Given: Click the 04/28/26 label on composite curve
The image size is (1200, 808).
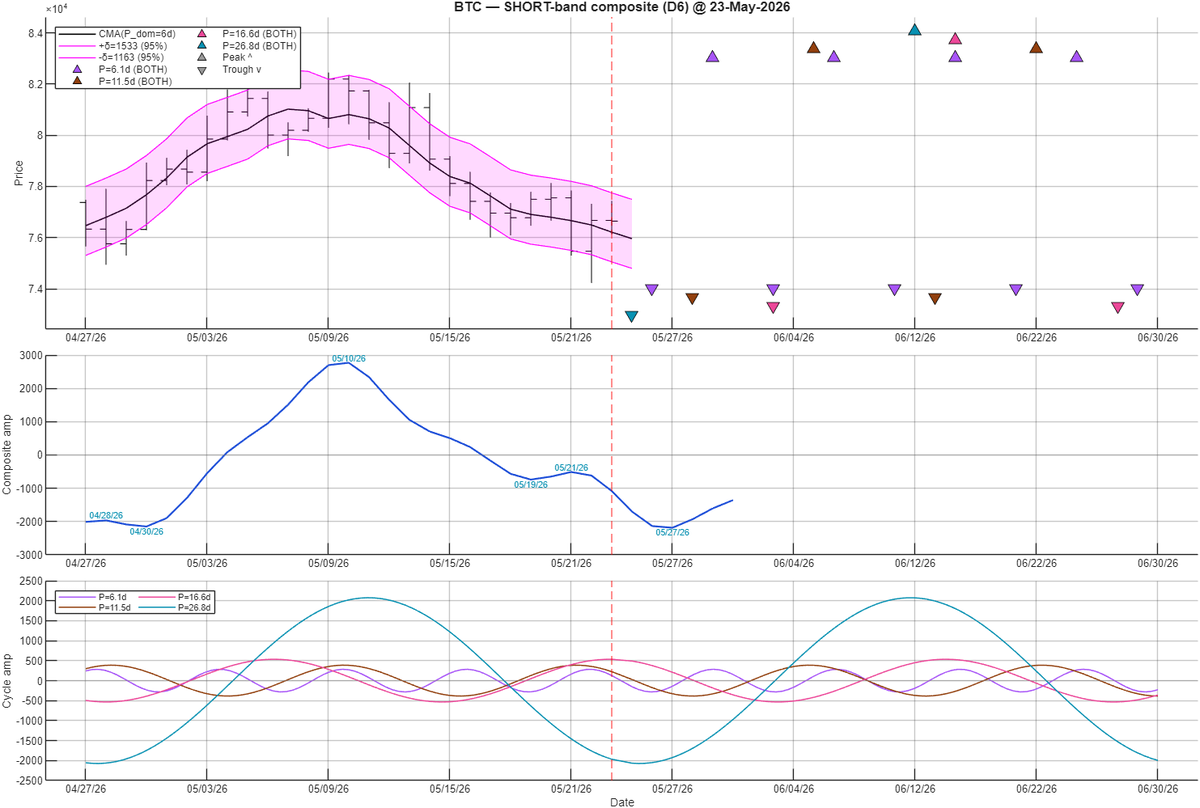Looking at the screenshot, I should 106,516.
